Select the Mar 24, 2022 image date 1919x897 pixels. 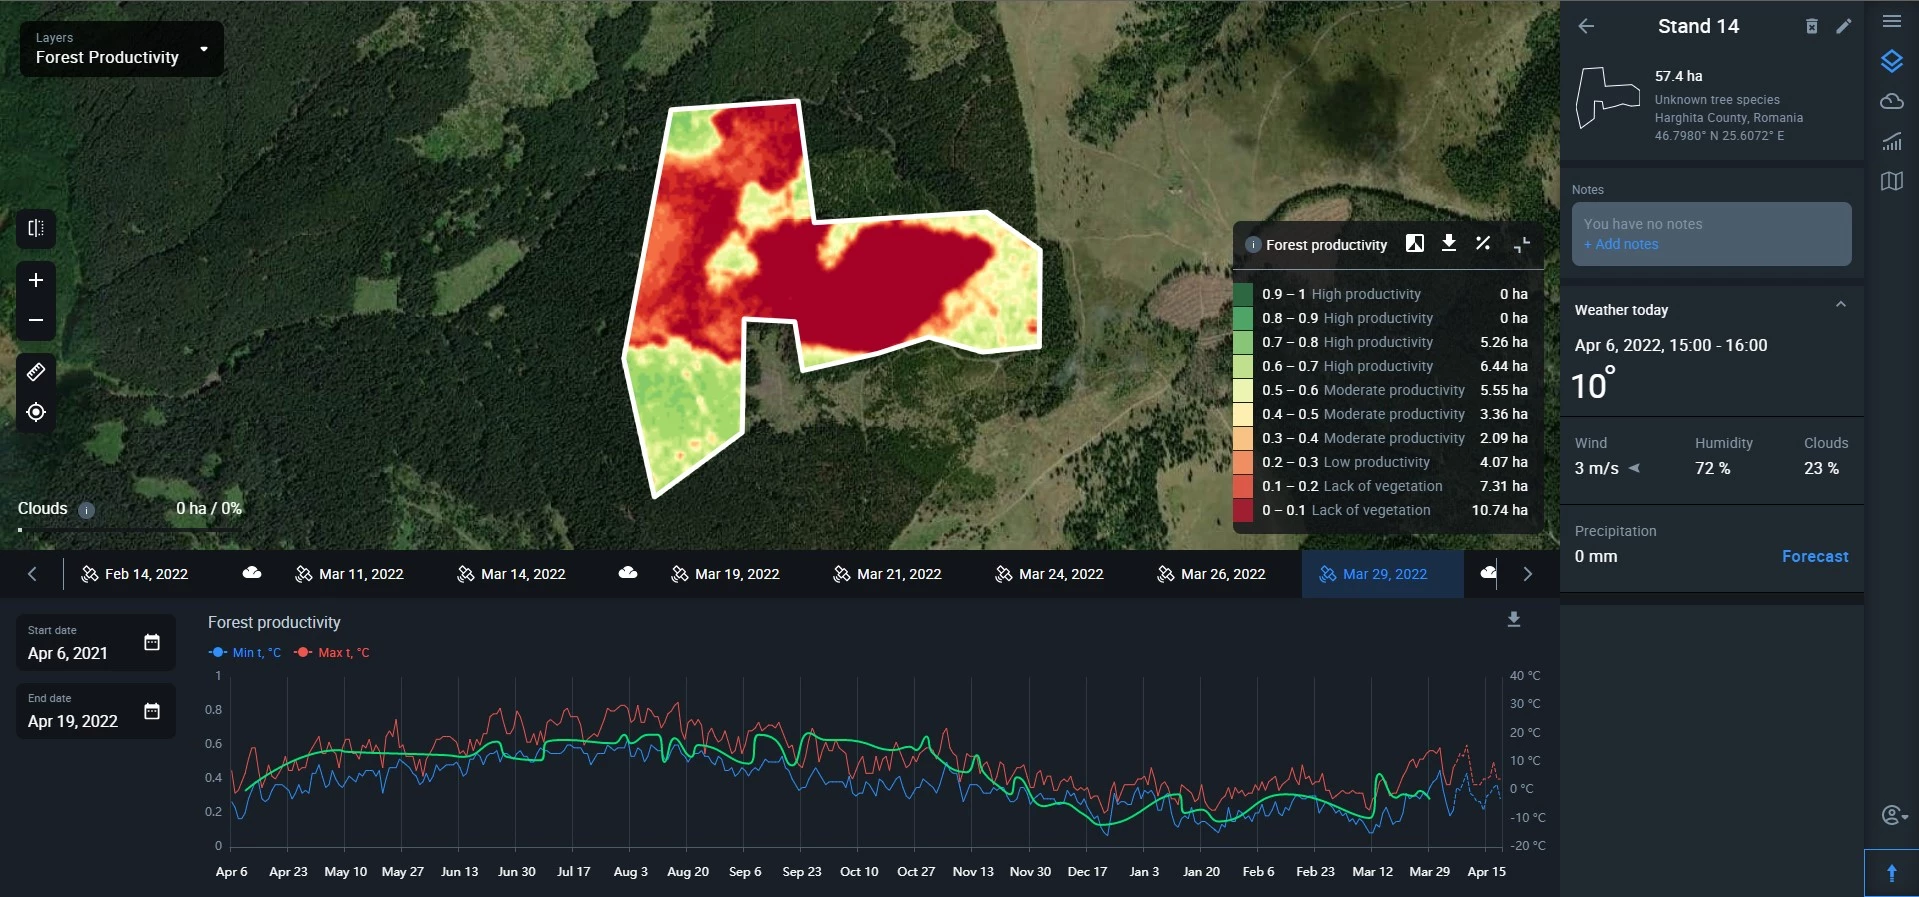(1050, 574)
